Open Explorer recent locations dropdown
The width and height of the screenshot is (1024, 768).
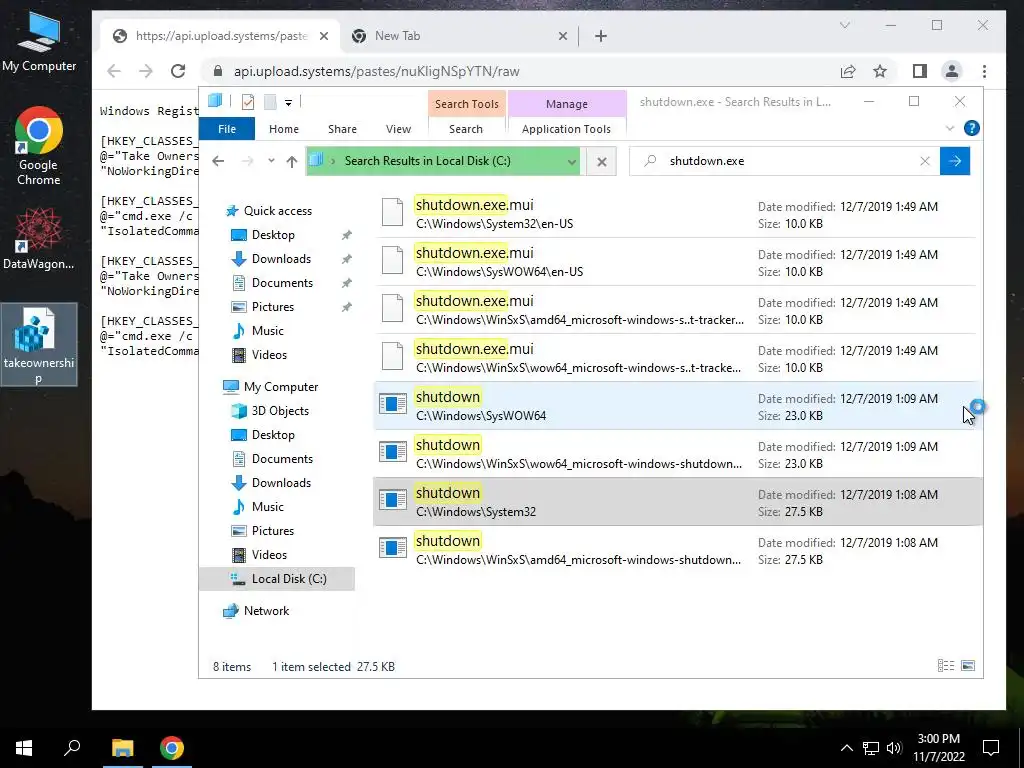(x=271, y=161)
